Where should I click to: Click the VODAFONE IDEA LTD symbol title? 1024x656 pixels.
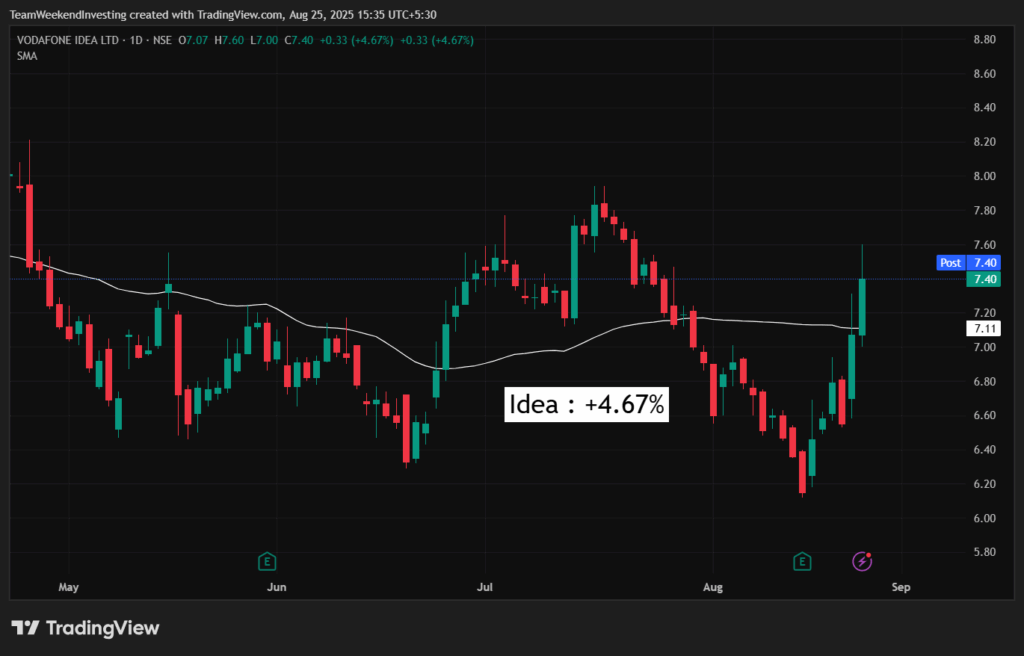(68, 41)
